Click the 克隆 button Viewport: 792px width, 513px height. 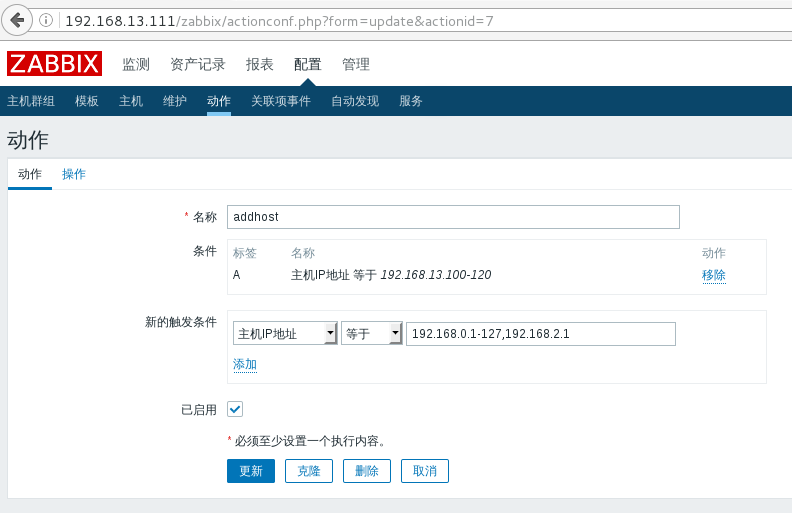309,471
